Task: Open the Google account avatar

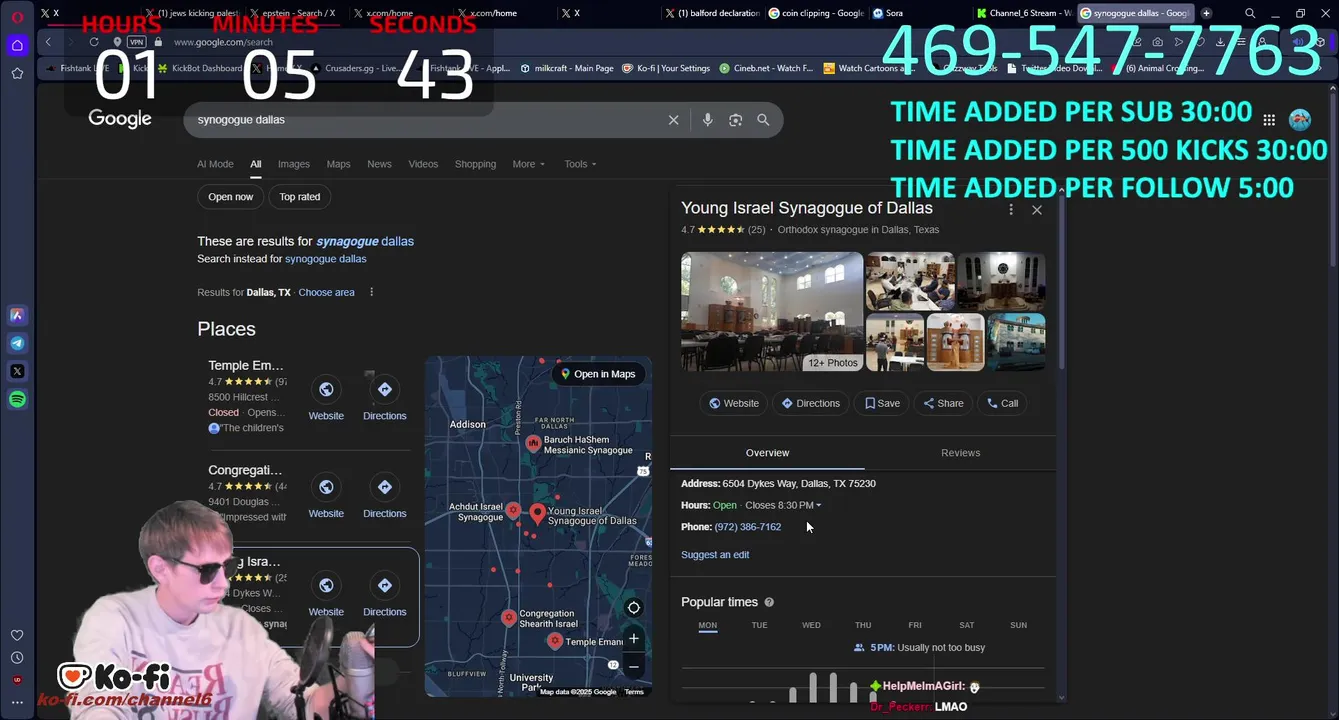Action: pyautogui.click(x=1300, y=120)
